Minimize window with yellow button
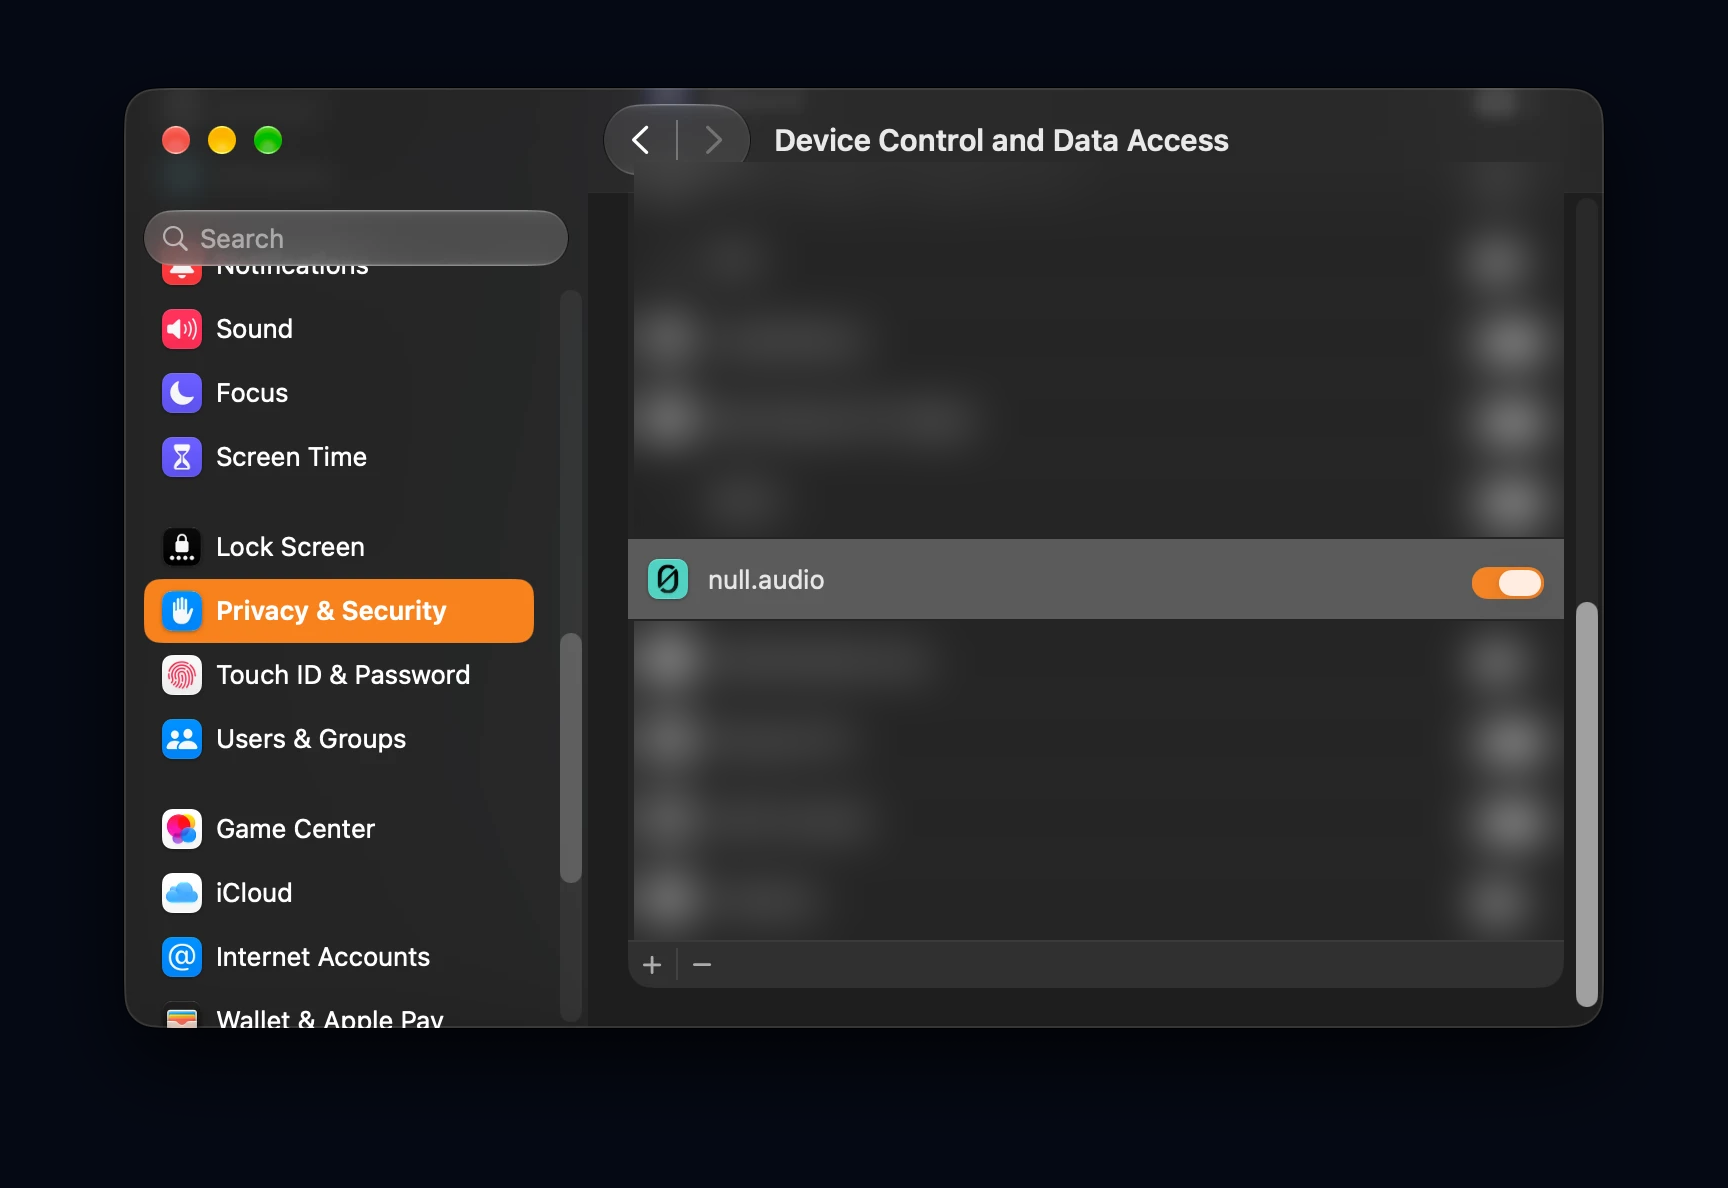The width and height of the screenshot is (1728, 1188). pos(222,140)
